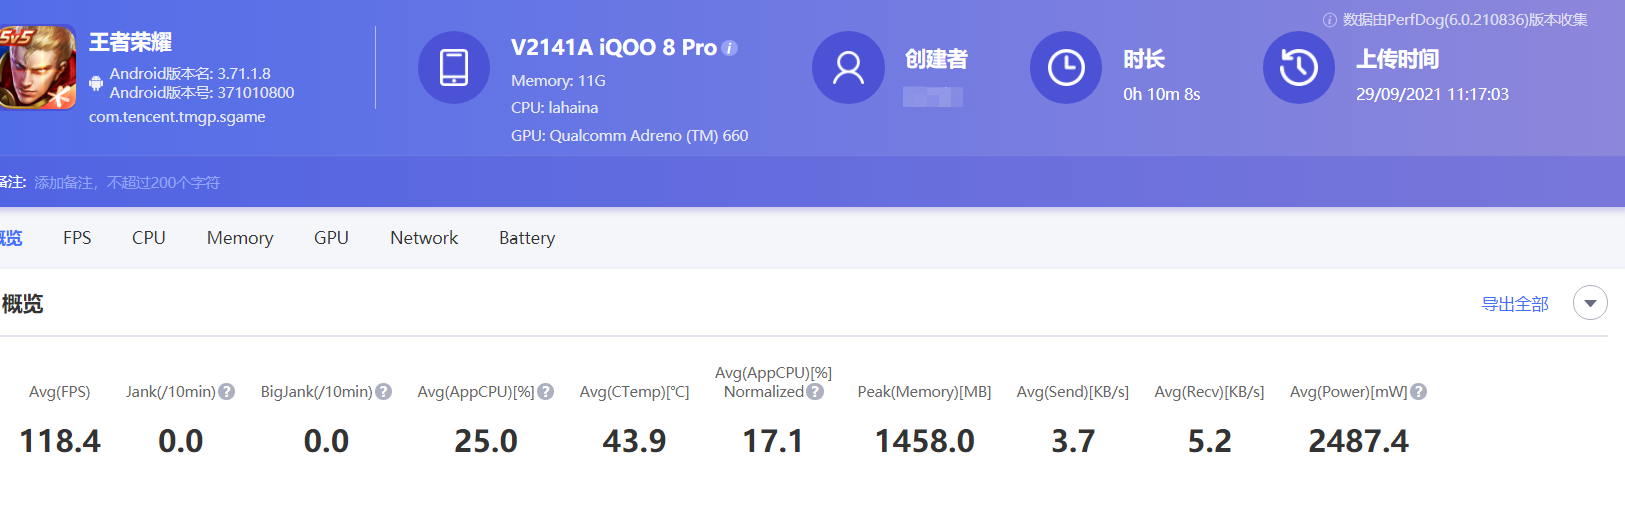
Task: Click help icon next to Avg(AppCPU)[%]
Action: click(546, 392)
